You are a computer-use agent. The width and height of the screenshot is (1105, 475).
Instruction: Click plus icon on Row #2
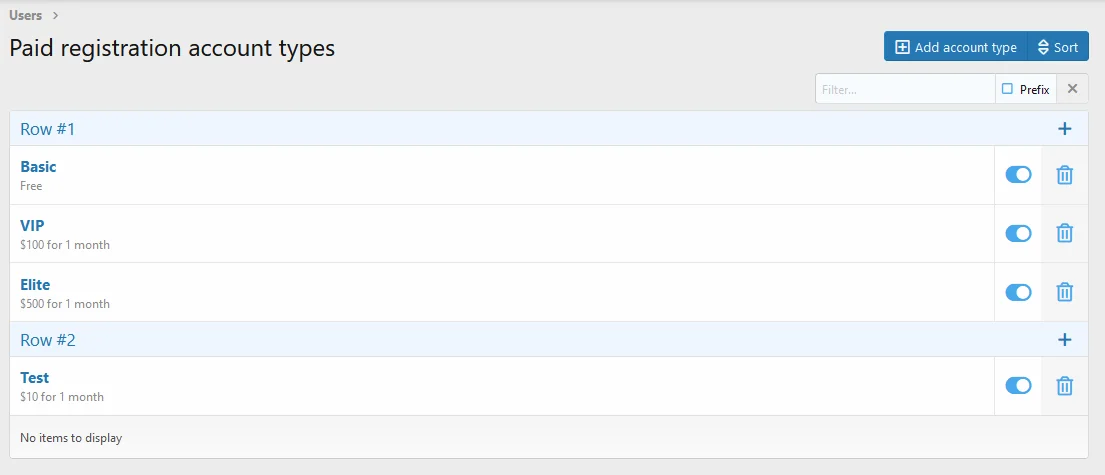(x=1065, y=340)
